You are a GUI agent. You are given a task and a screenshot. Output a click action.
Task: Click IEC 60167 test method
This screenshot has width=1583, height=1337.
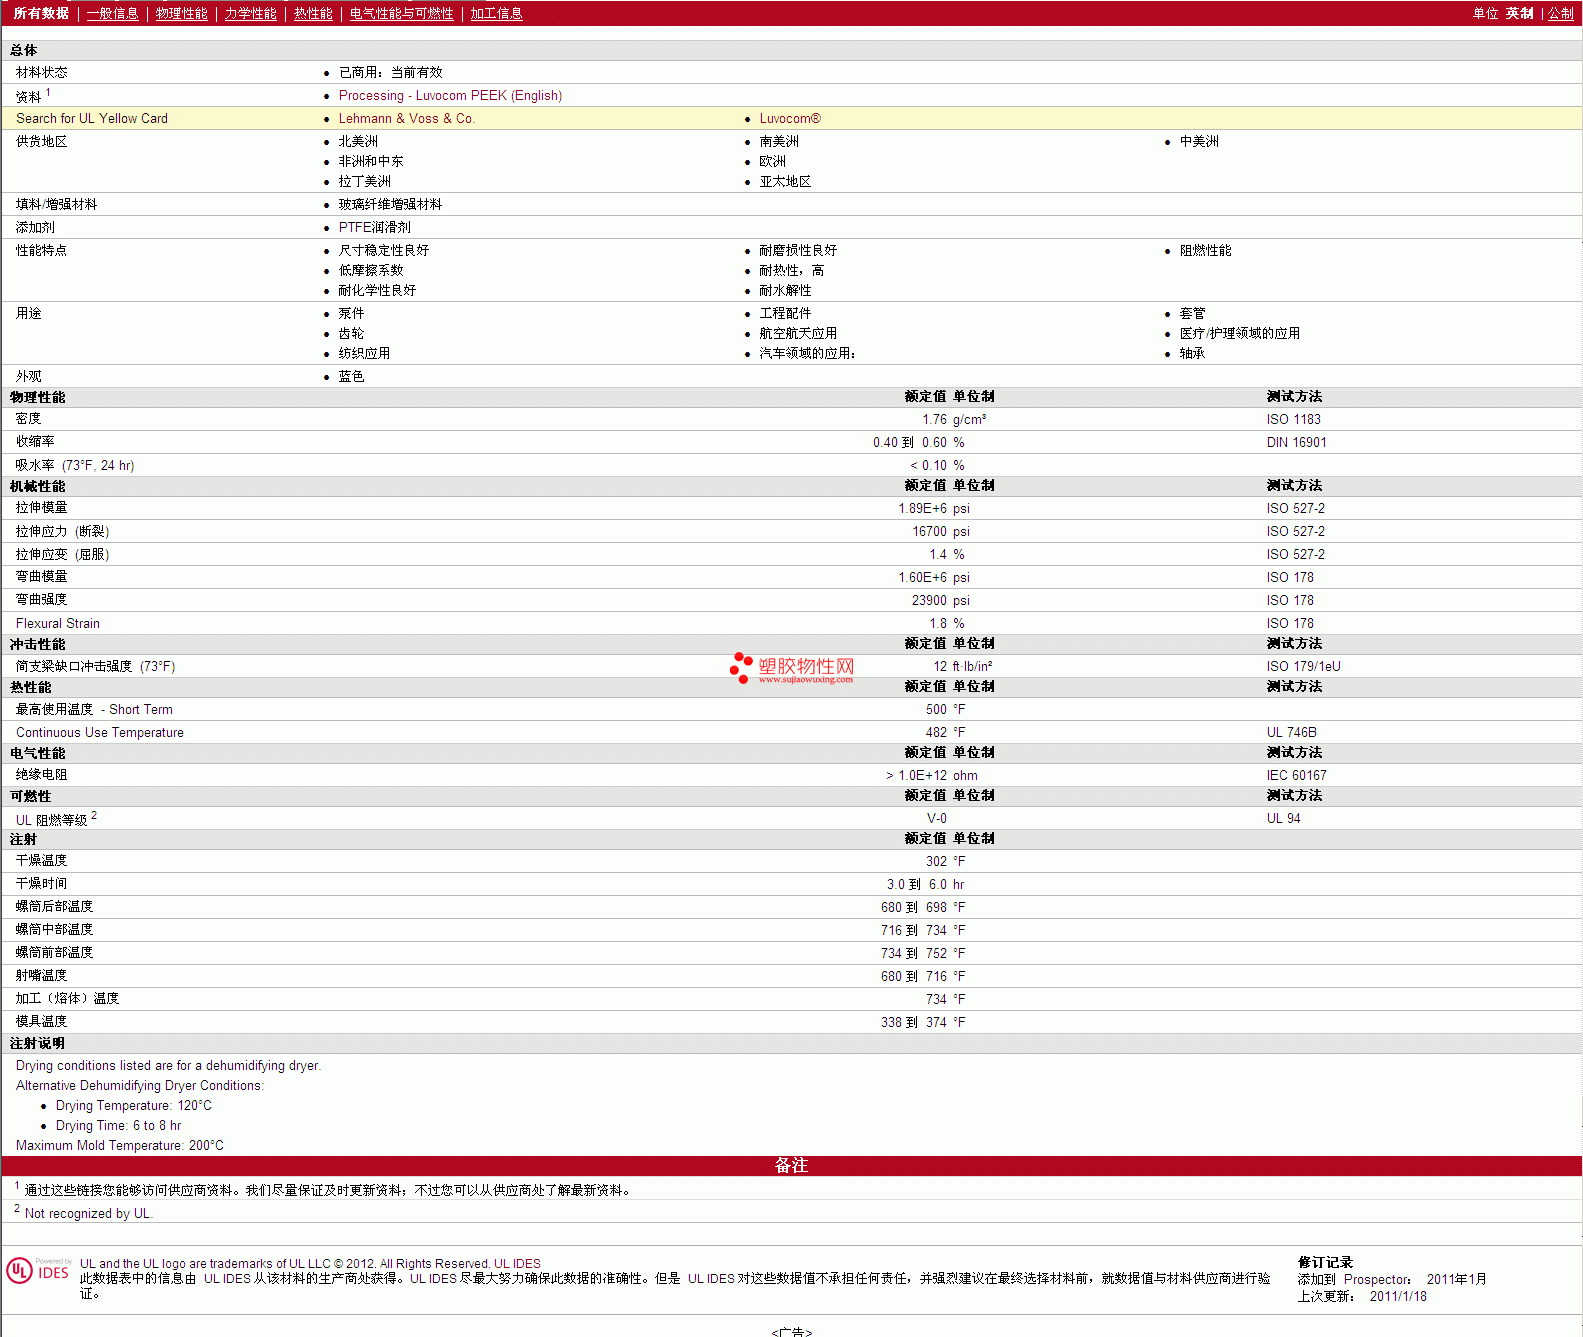pos(1296,775)
